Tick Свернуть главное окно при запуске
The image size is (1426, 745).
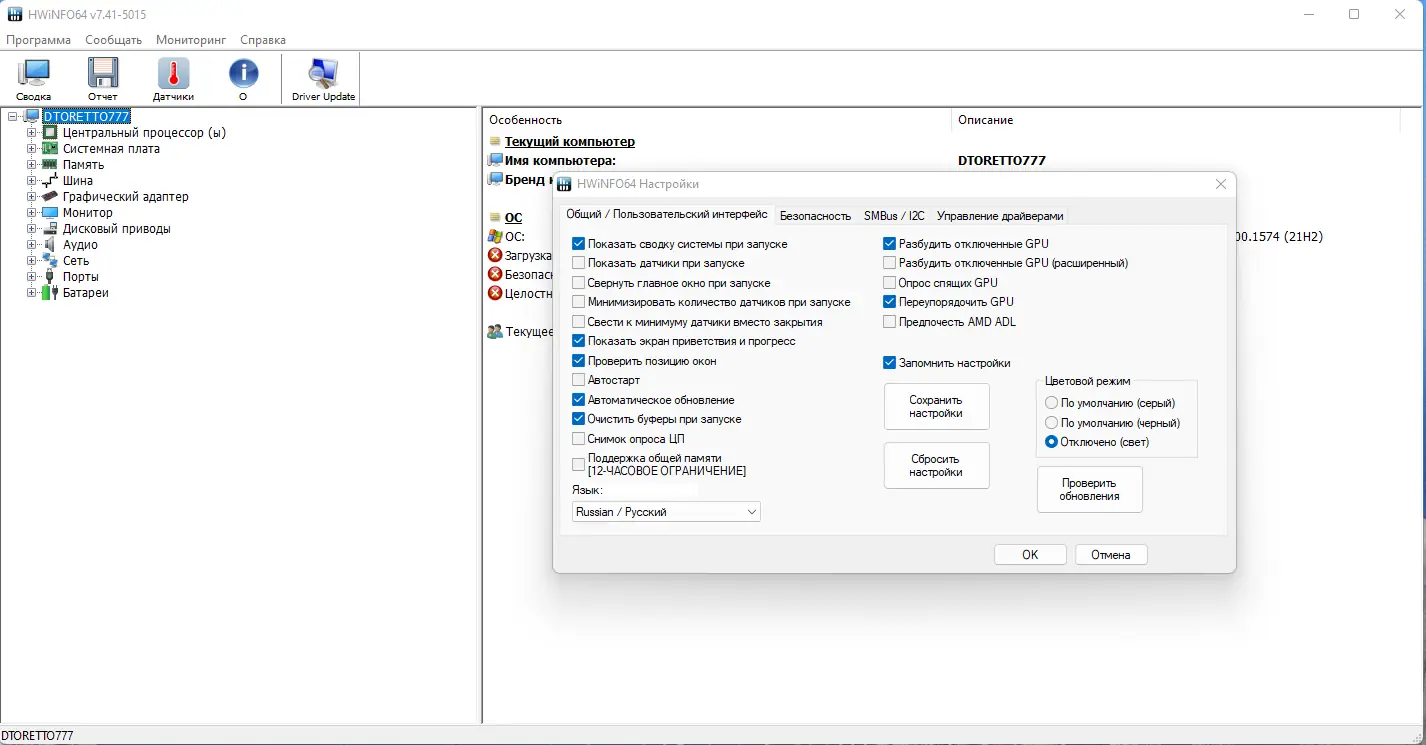[x=579, y=283]
